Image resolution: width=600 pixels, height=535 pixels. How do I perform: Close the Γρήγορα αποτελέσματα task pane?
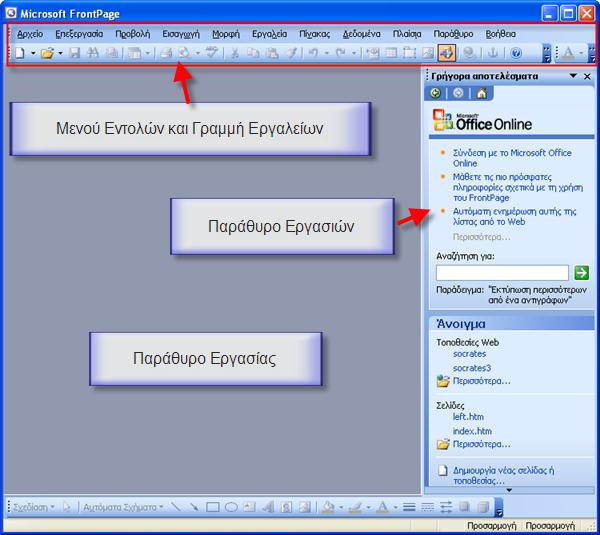(x=587, y=76)
